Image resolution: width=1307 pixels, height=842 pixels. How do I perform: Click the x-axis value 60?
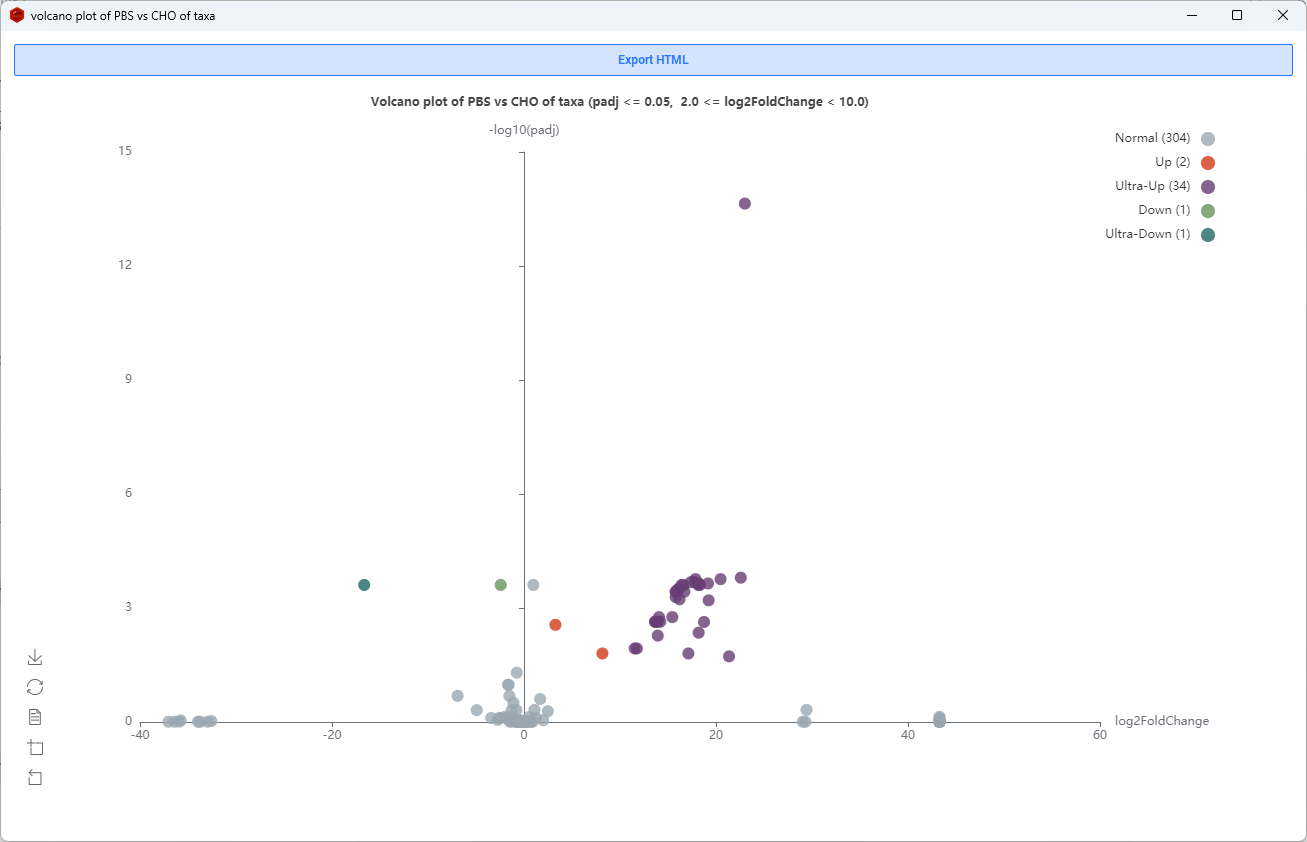click(1100, 736)
